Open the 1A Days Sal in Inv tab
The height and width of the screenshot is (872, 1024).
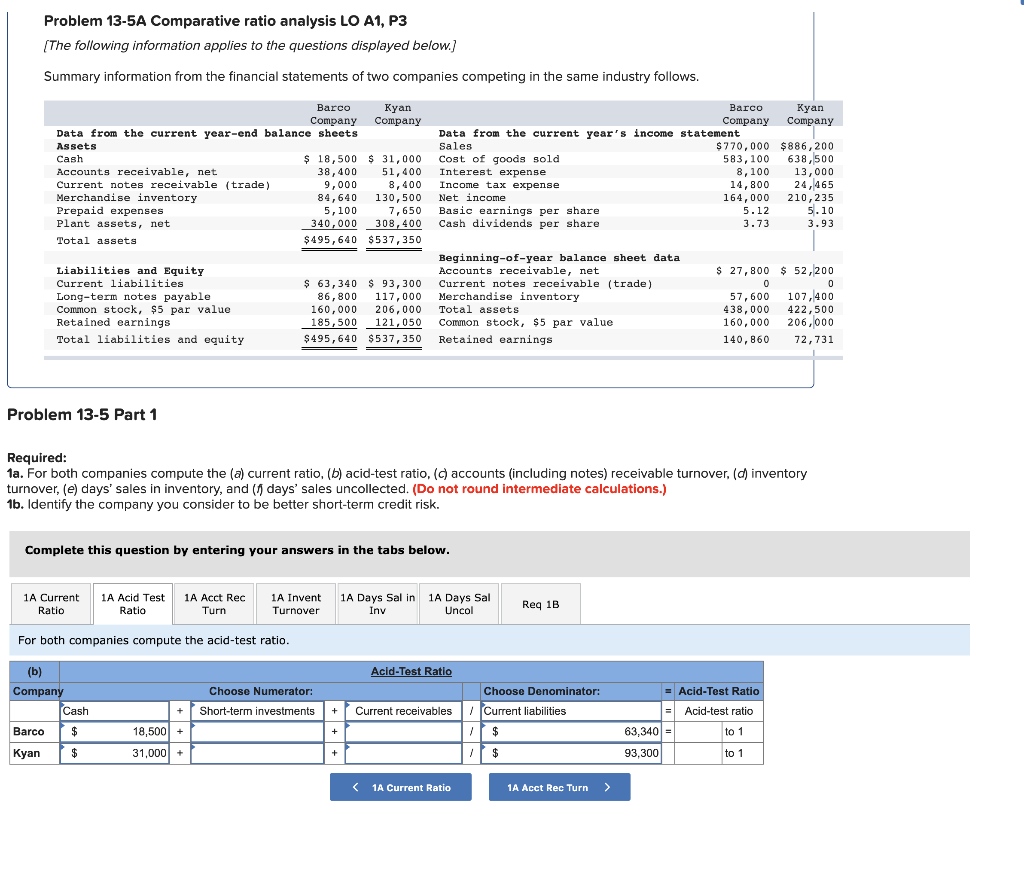[377, 603]
